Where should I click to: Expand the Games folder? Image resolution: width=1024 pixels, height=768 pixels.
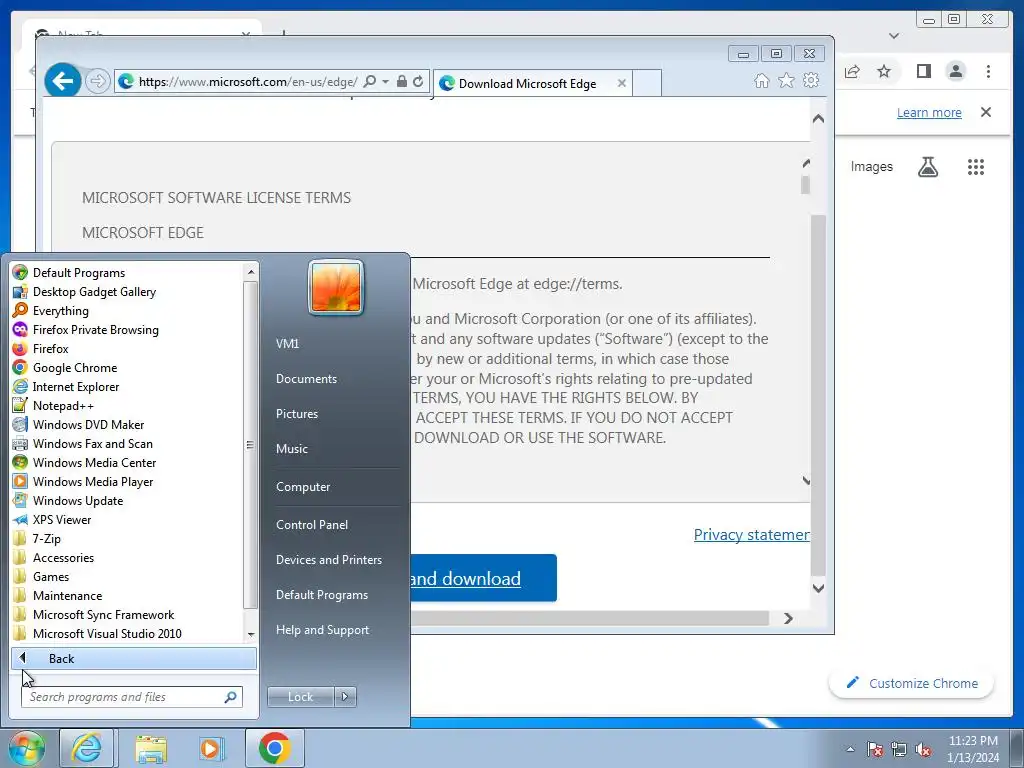click(50, 575)
